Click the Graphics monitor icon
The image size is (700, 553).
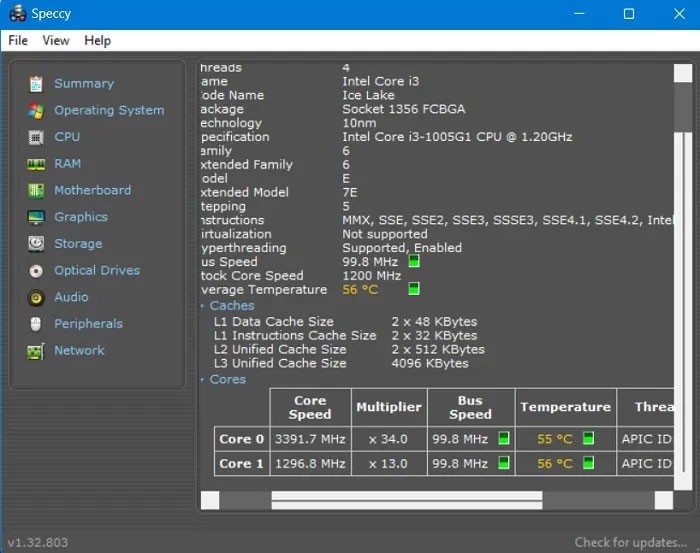click(x=36, y=217)
